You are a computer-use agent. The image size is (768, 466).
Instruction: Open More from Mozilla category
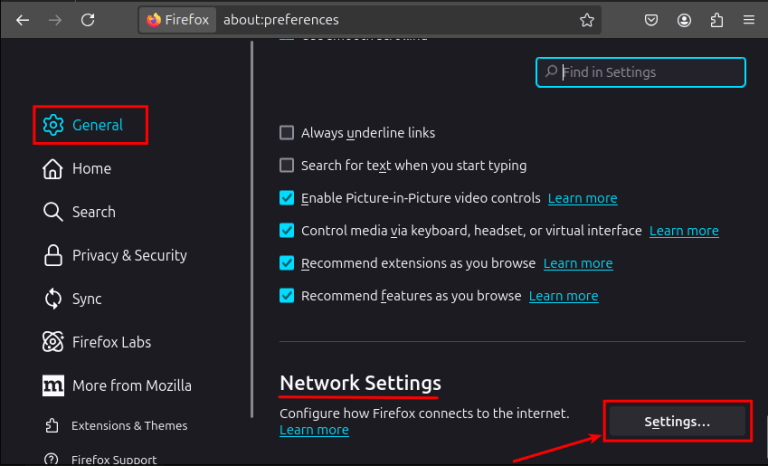132,386
